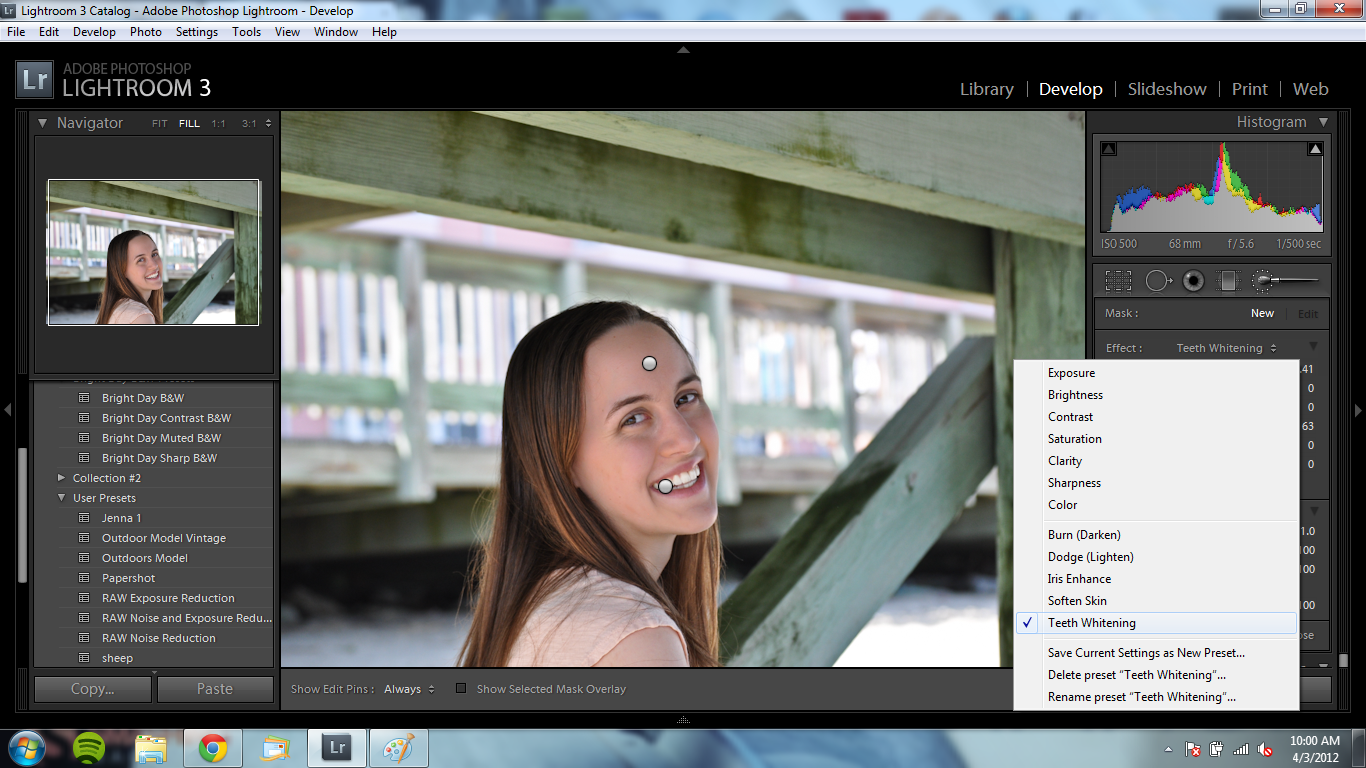Expand the Collection #2 preset folder
This screenshot has width=1366, height=768.
pos(62,478)
